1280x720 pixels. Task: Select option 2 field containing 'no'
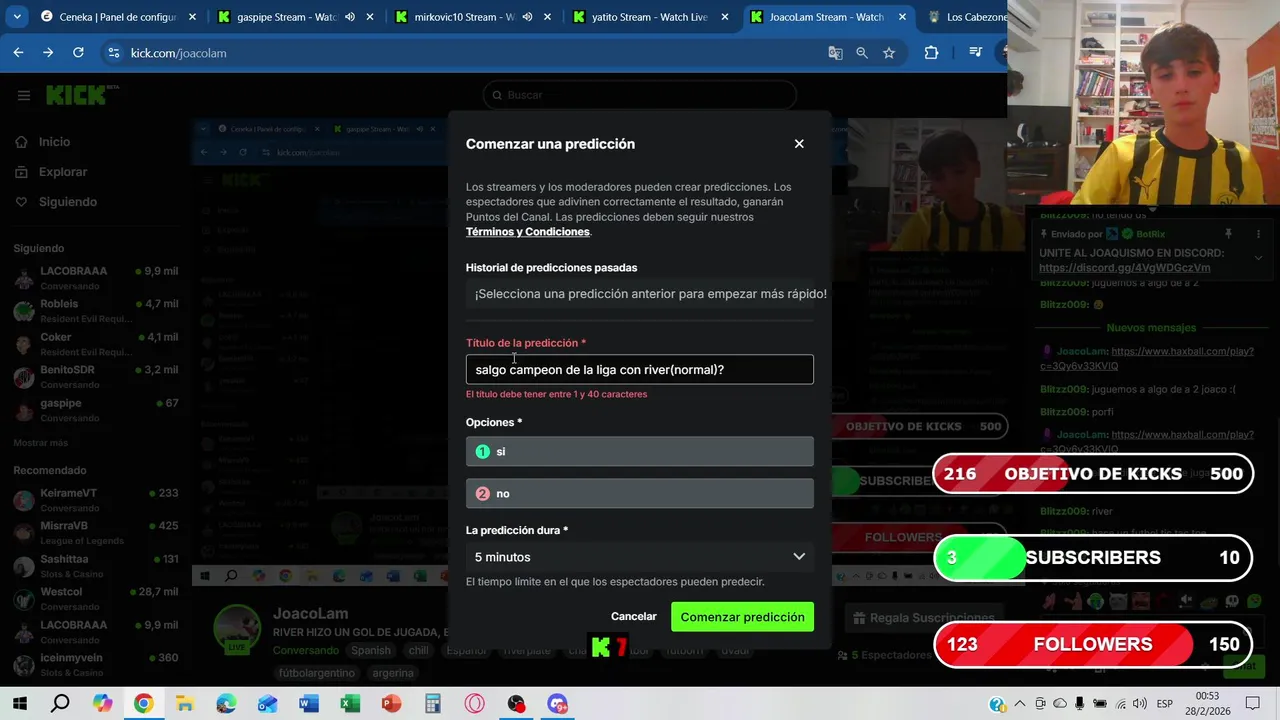pyautogui.click(x=639, y=494)
